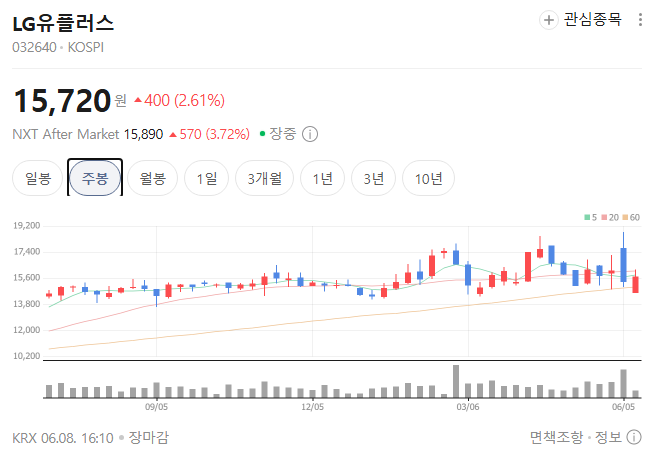Viewport: 658px width, 456px height.
Task: Select the 일봉 daily chart tab
Action: tap(38, 178)
